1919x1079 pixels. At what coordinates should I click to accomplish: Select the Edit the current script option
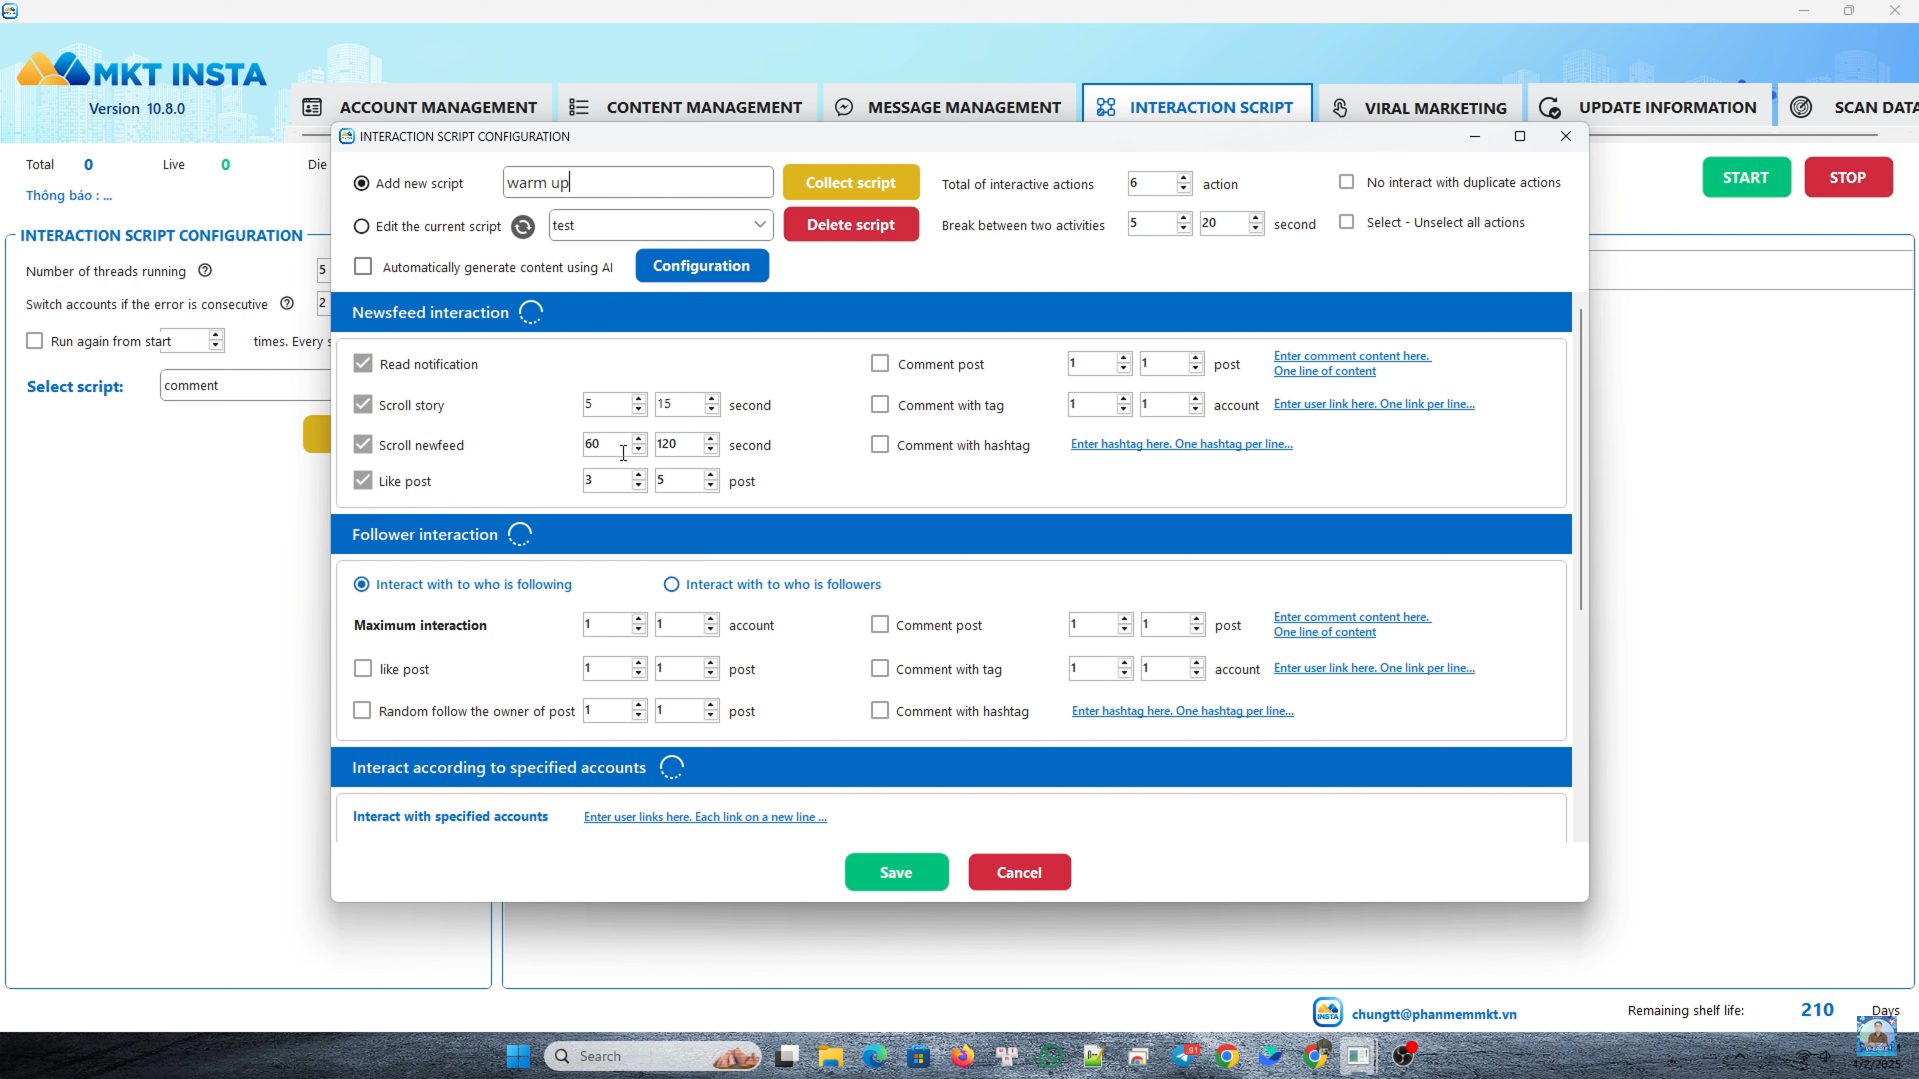pos(361,226)
